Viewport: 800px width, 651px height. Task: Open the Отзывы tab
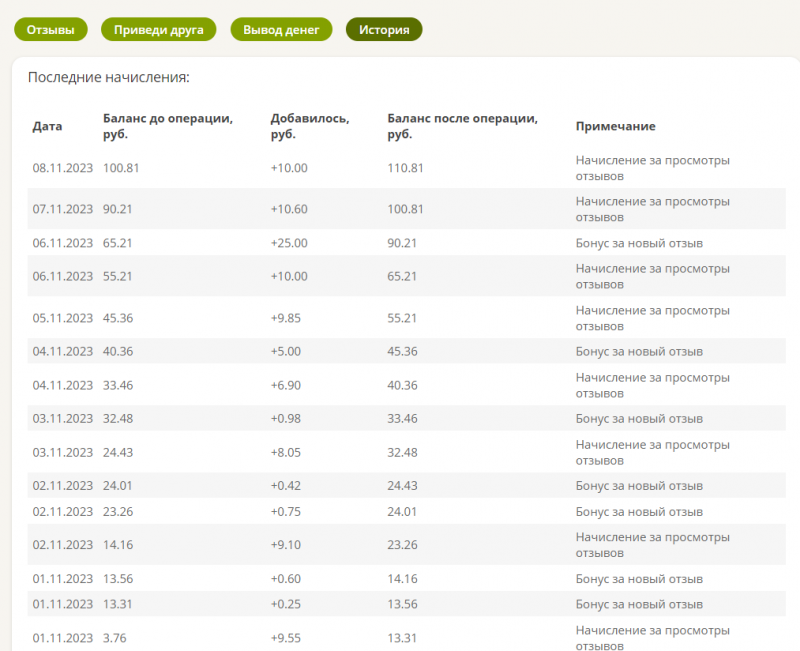coord(51,30)
